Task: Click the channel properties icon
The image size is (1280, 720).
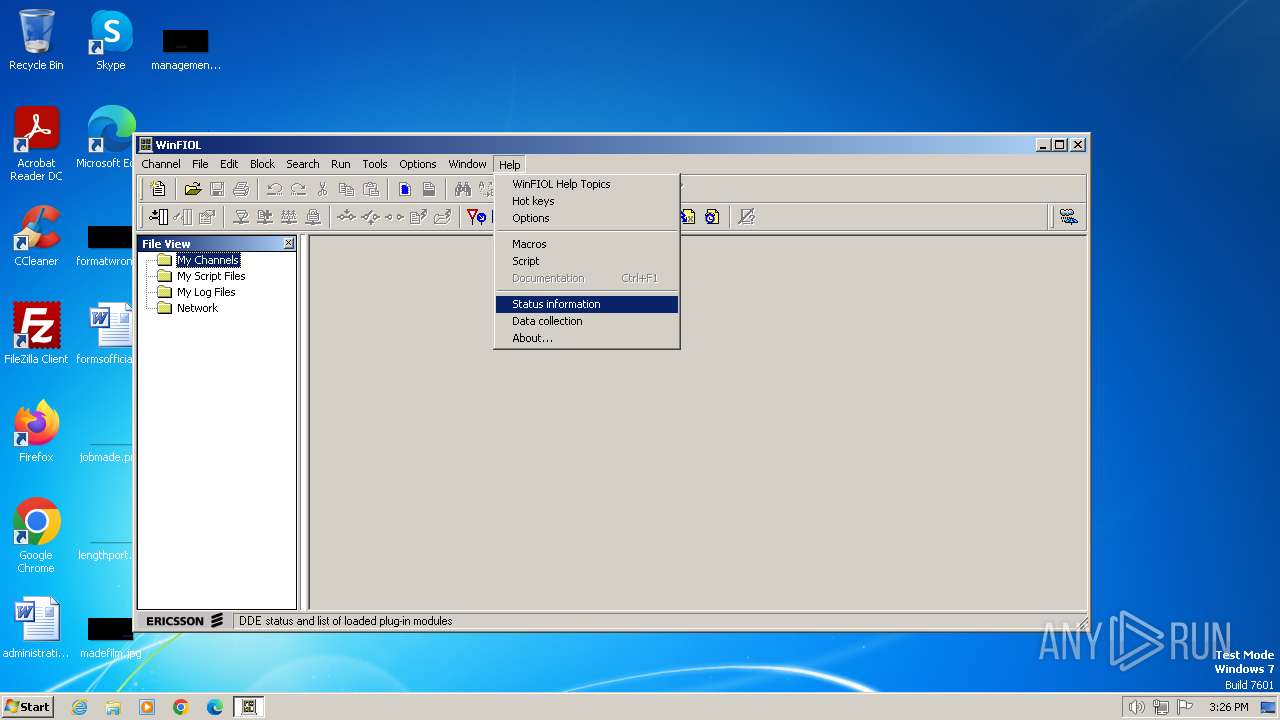Action: pos(207,216)
